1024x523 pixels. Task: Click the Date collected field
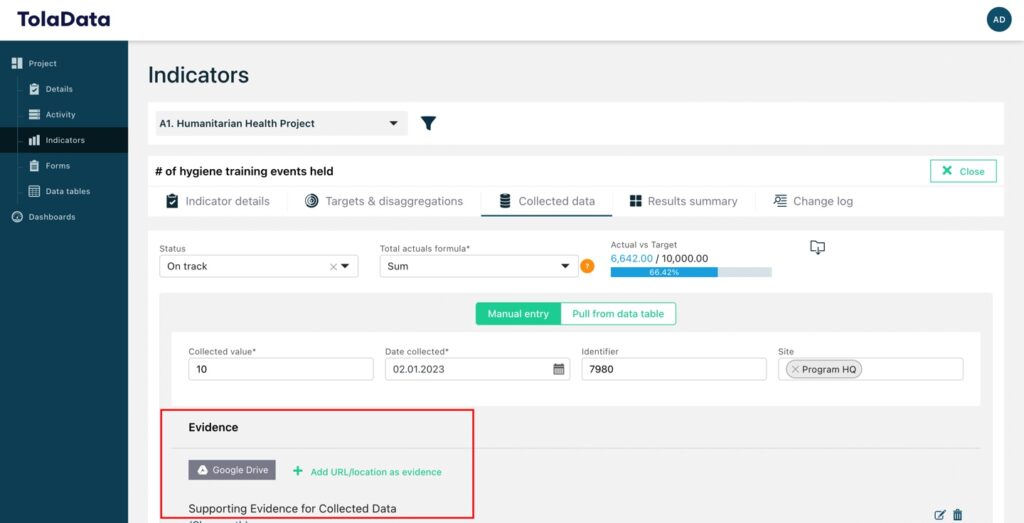click(477, 369)
